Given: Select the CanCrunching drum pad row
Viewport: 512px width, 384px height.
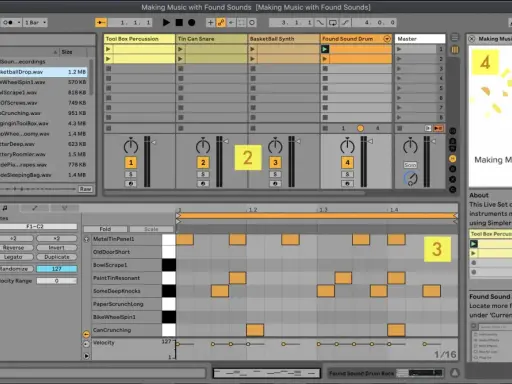Looking at the screenshot, I should 127,330.
